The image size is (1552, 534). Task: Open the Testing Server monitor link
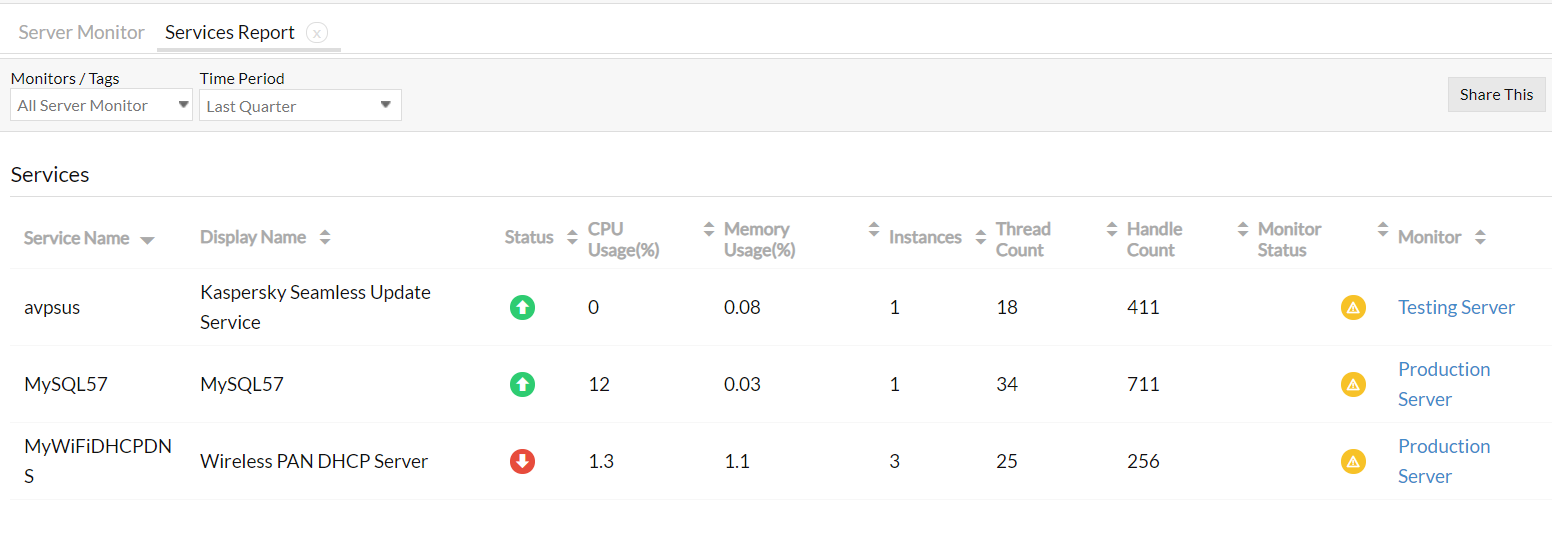[x=1456, y=308]
